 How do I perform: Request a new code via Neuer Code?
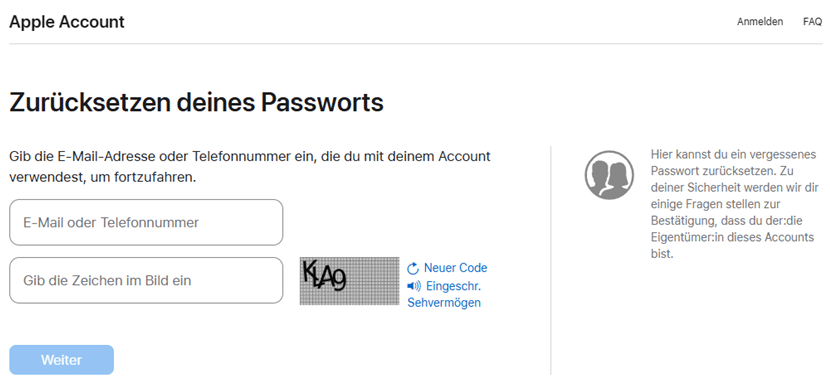[455, 268]
